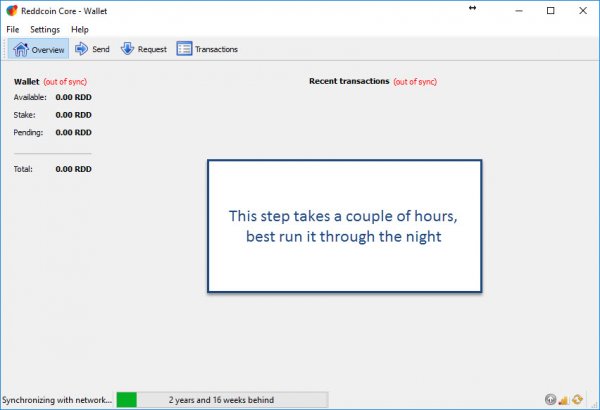600x410 pixels.
Task: Maximize the Reddcoin Core window
Action: pyautogui.click(x=551, y=11)
